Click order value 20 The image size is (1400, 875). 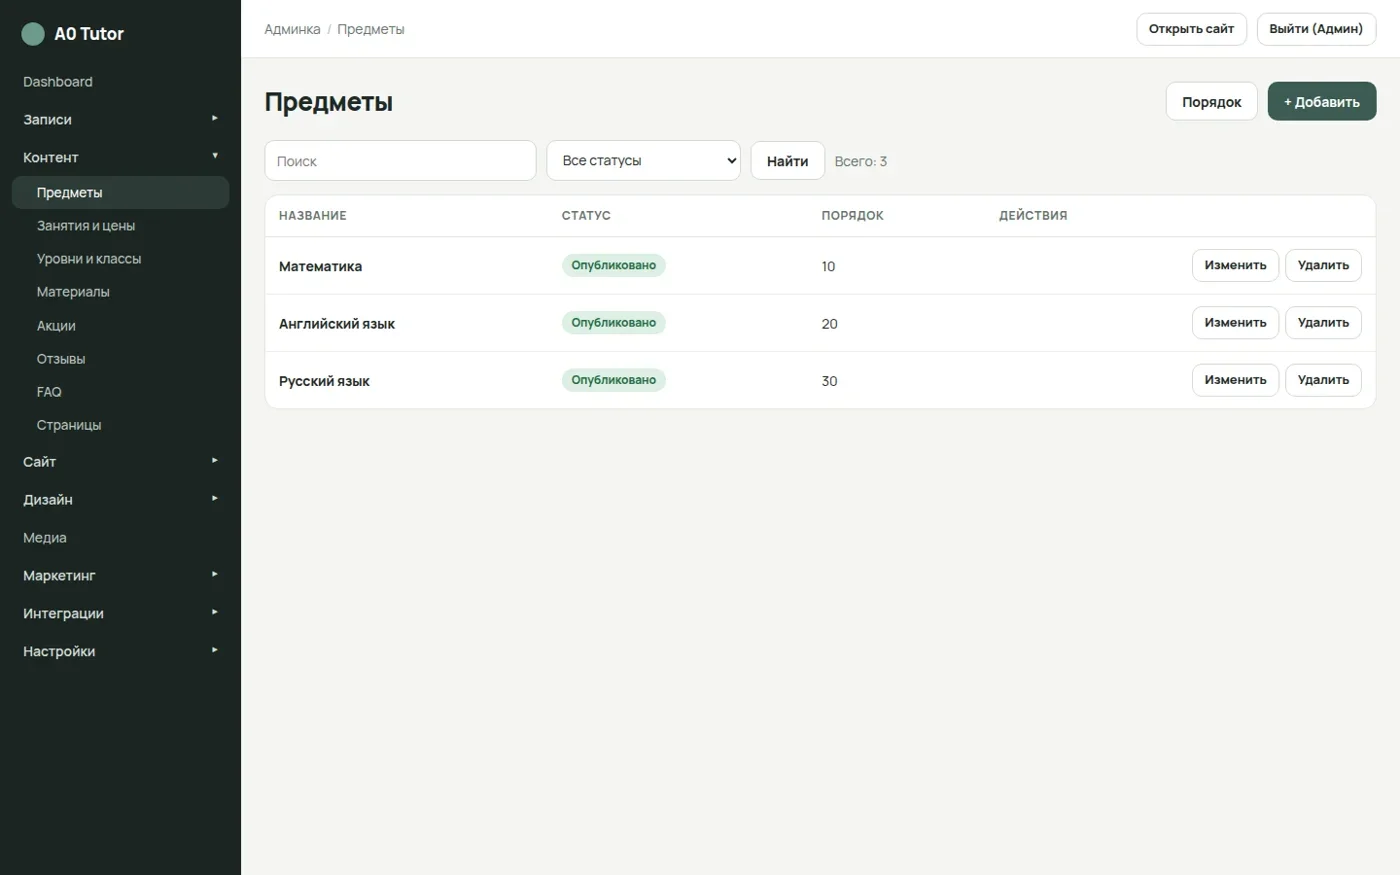[829, 324]
